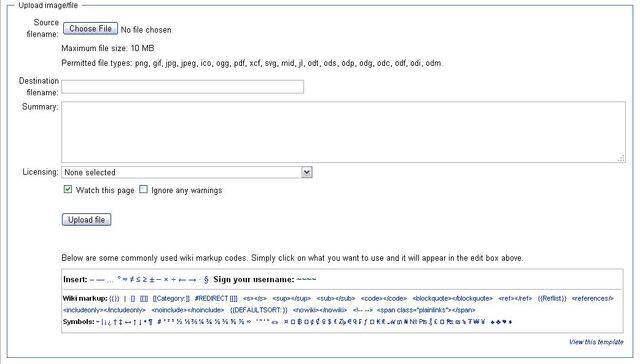
Task: Insert the {{Reflist}} template markup
Action: [x=552, y=298]
